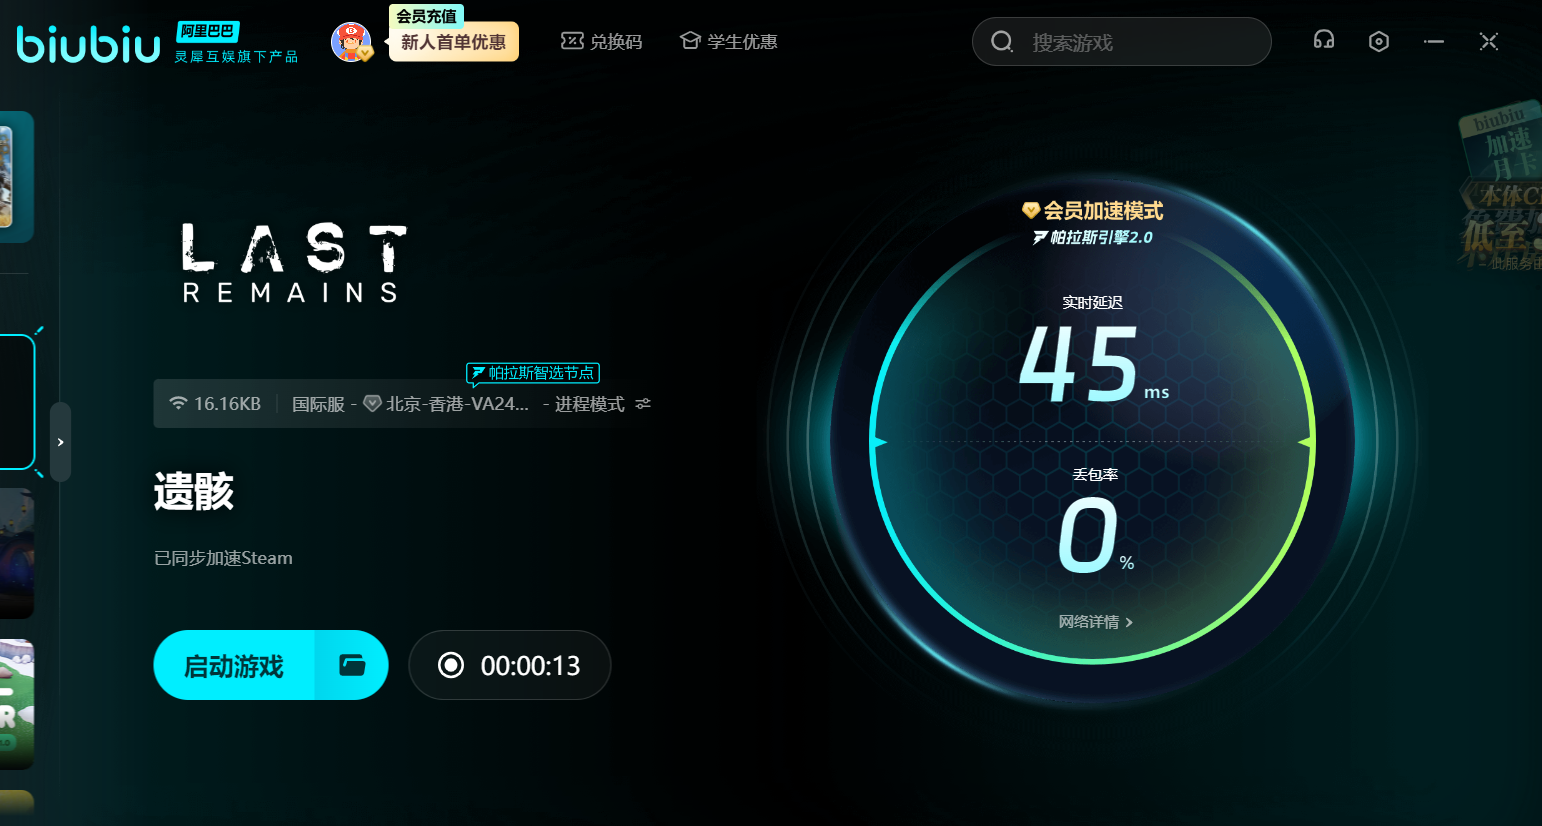Click the node switch settings icon after 进程模式

[643, 404]
